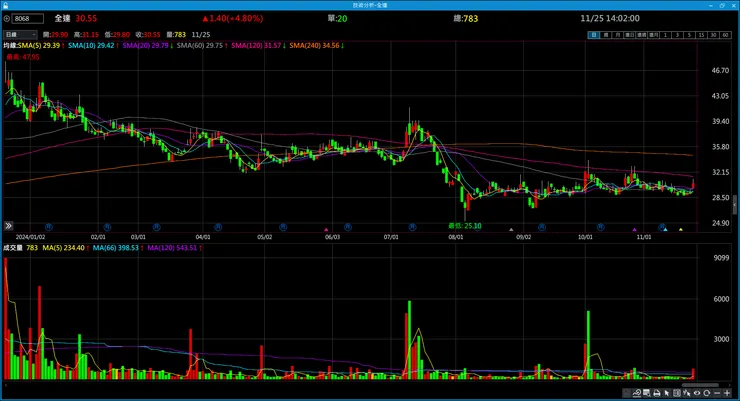
Task: Switch to 3-minute chart interval
Action: (677, 35)
